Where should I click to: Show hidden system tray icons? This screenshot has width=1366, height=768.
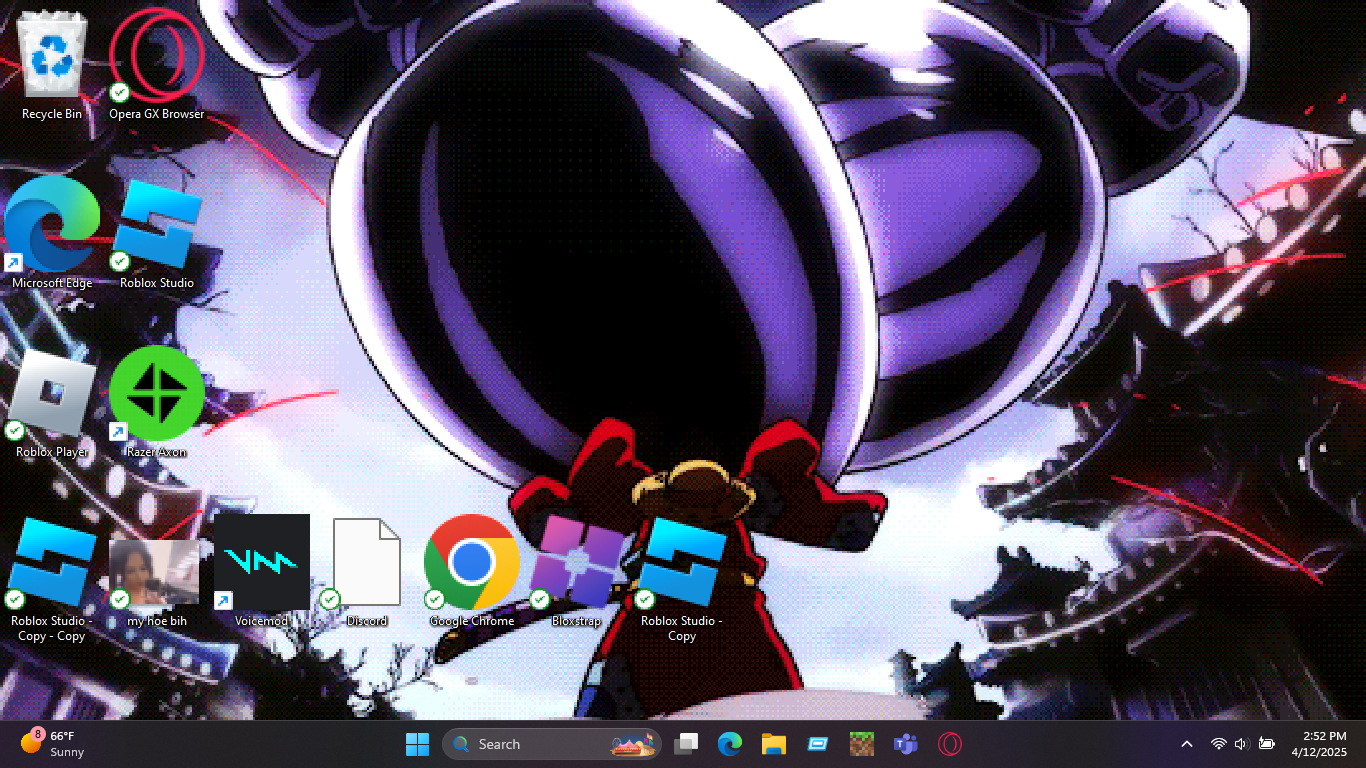click(x=1187, y=744)
